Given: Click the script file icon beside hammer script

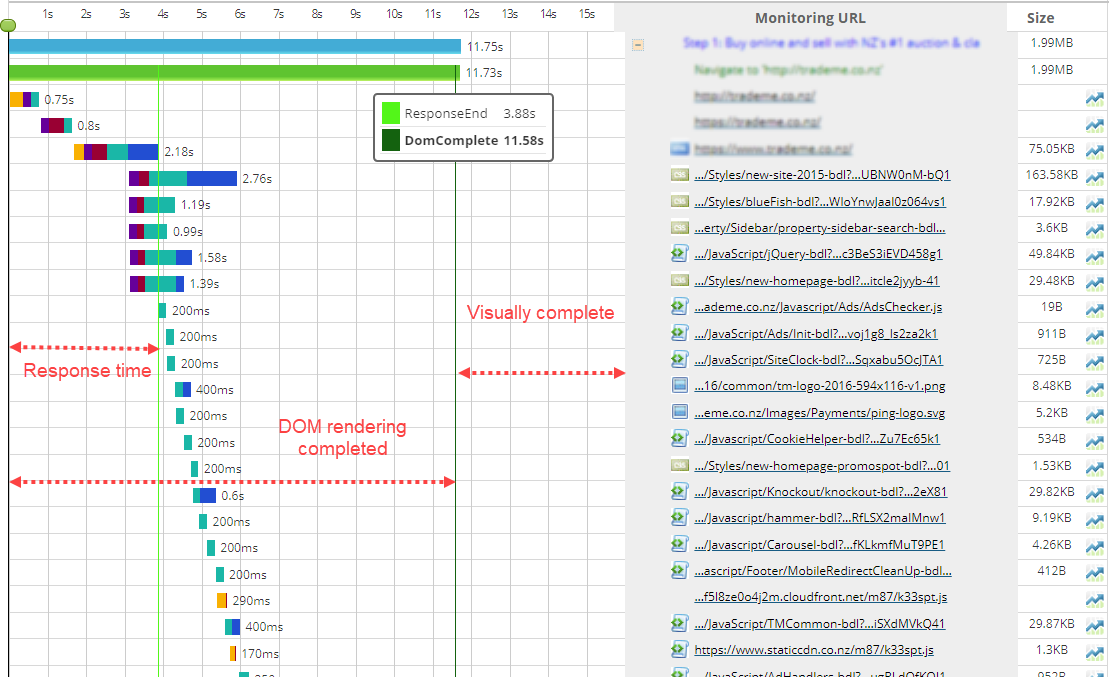Looking at the screenshot, I should [680, 518].
